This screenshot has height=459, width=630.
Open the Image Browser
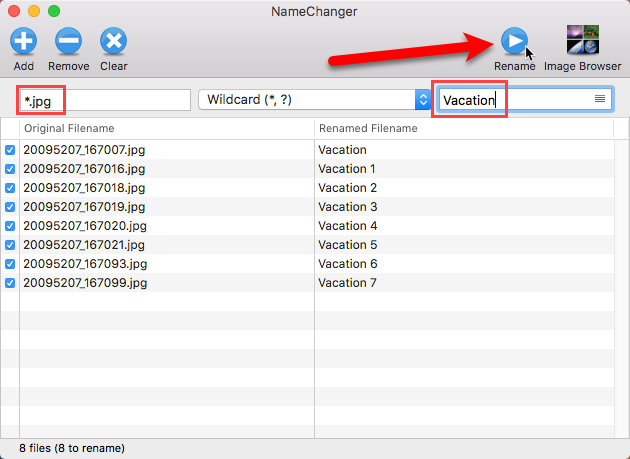(583, 40)
